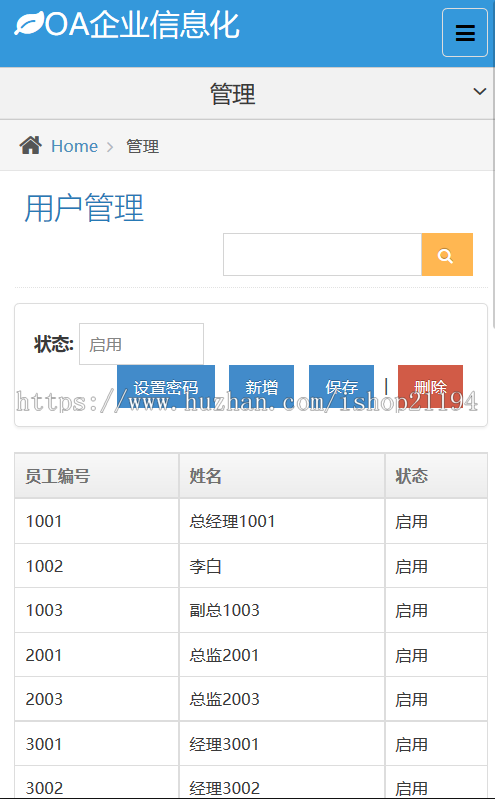
Task: Click the orange search magnifier button
Action: click(x=447, y=255)
